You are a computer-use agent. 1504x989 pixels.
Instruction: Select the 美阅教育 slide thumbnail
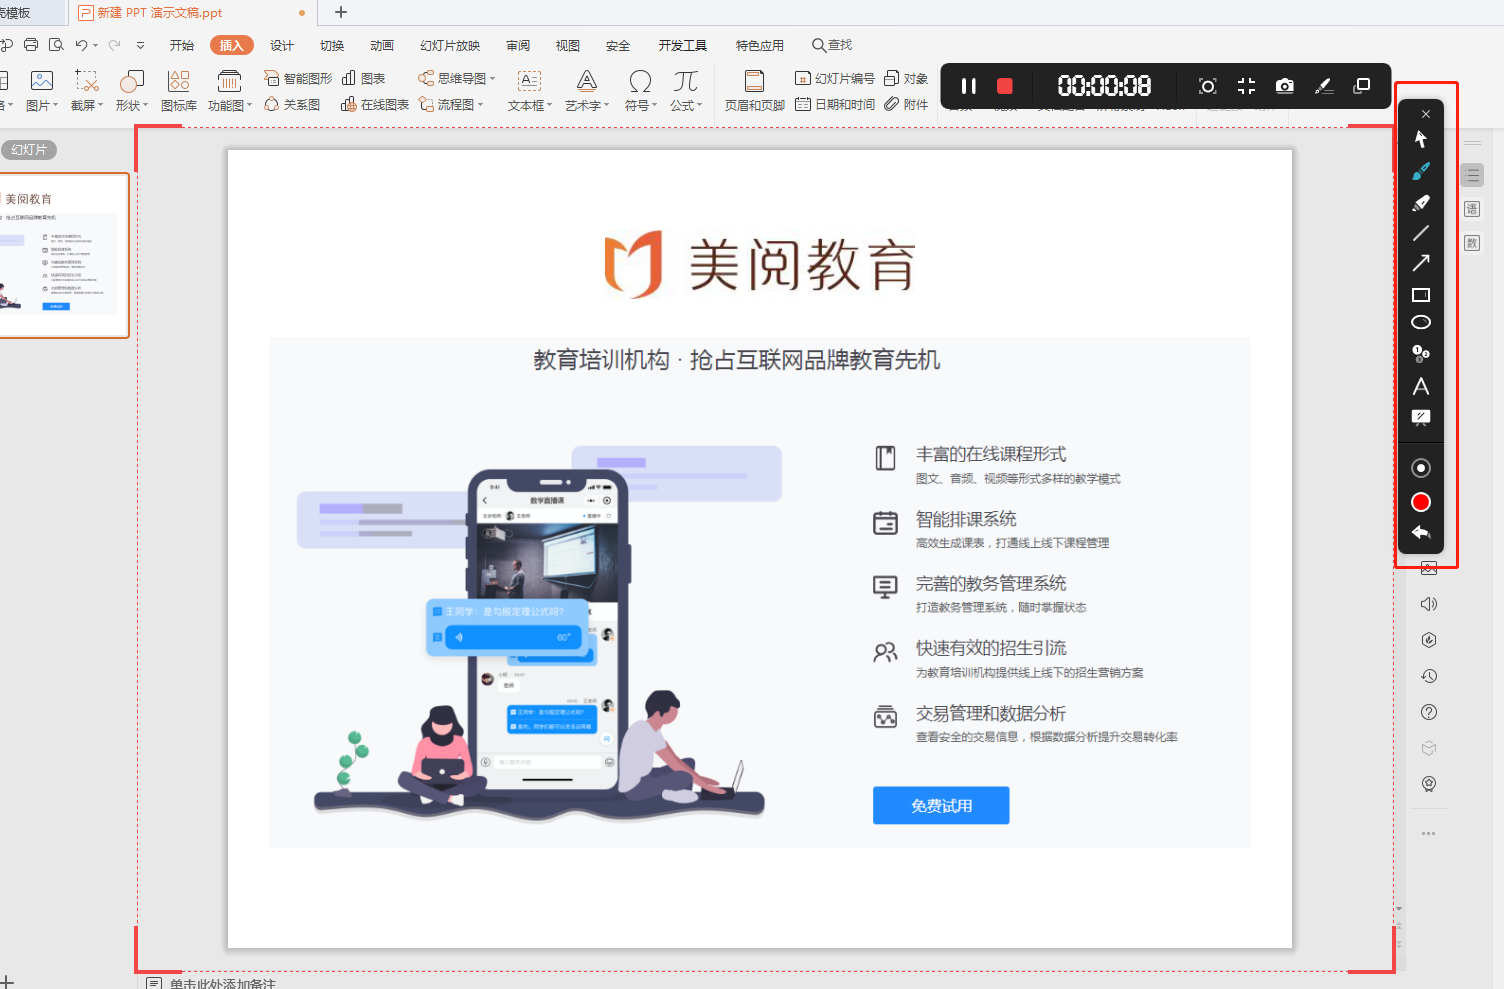[62, 256]
